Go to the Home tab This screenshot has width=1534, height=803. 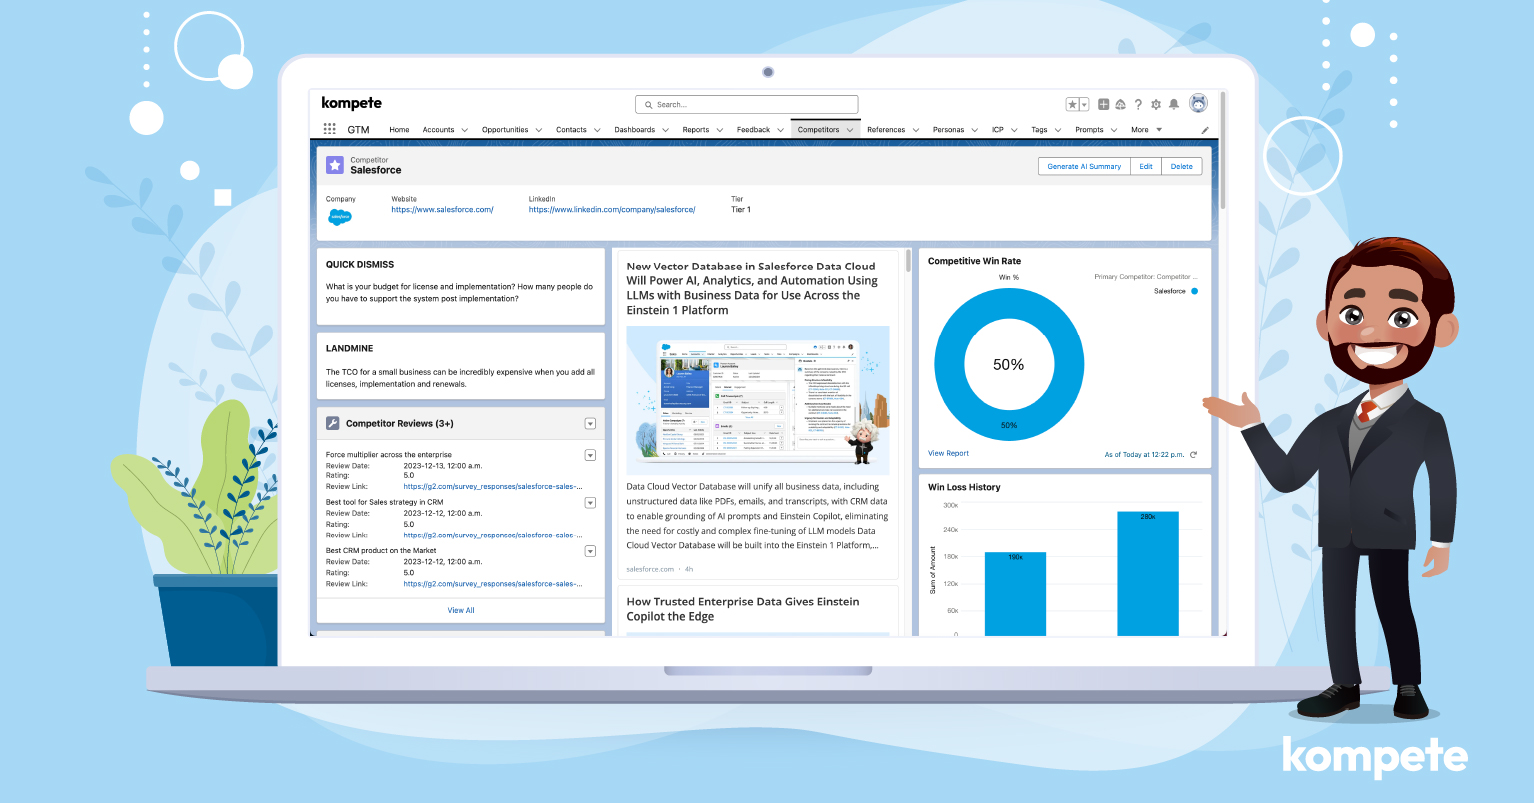tap(399, 130)
